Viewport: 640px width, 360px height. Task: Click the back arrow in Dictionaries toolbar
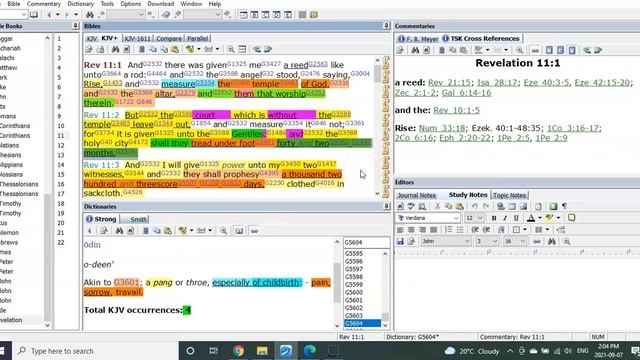pos(89,231)
